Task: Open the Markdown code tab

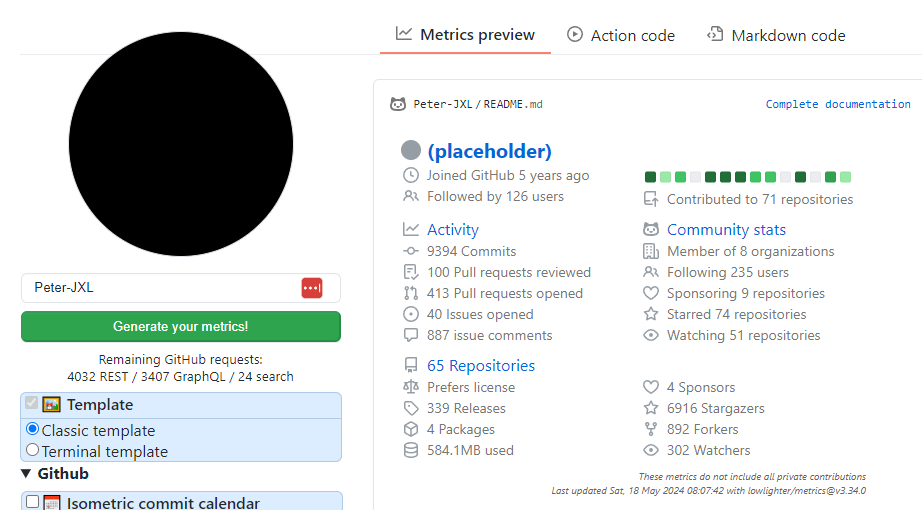Action: pos(776,35)
